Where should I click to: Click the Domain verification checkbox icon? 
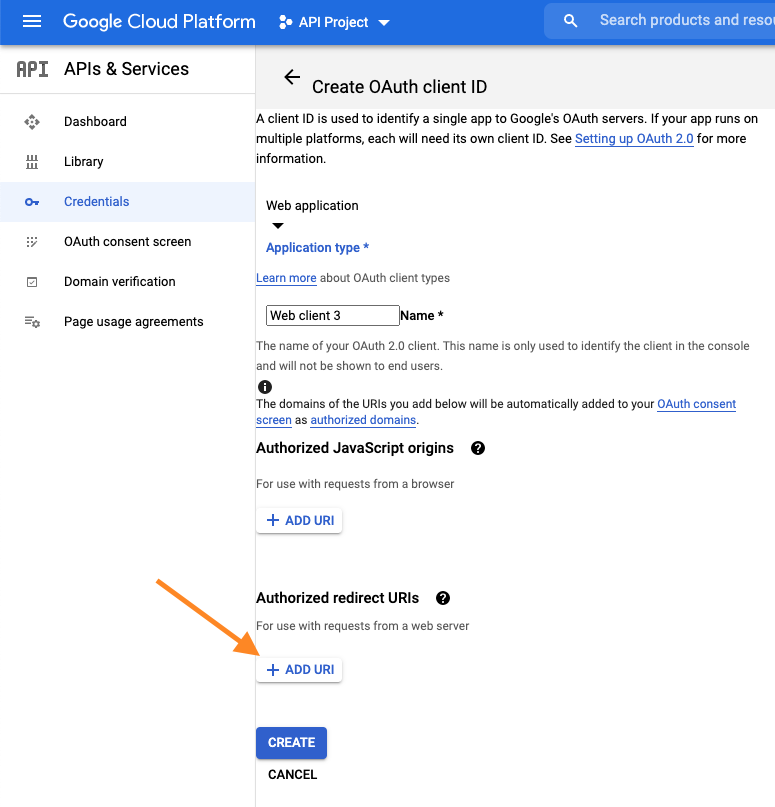coord(32,282)
